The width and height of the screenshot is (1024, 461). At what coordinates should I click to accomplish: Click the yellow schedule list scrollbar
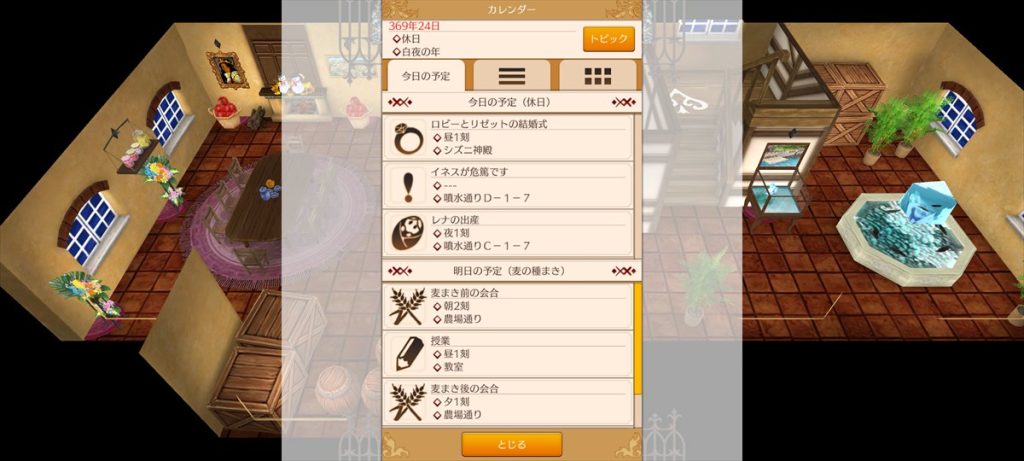[x=638, y=338]
